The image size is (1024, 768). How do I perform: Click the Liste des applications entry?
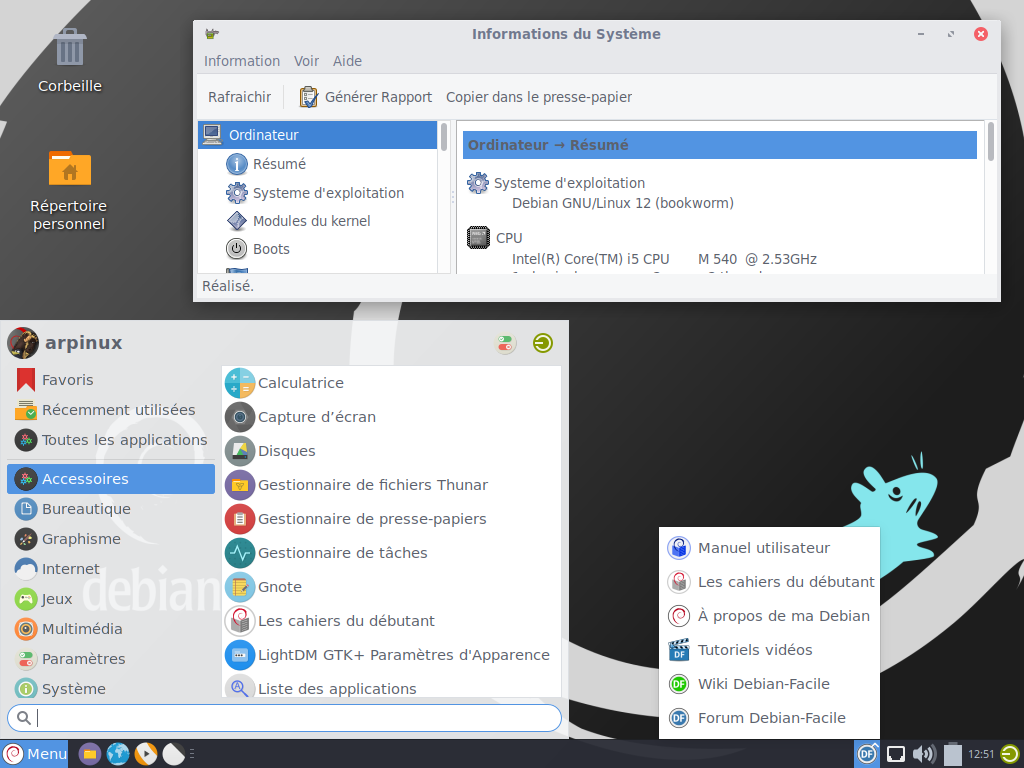[392, 688]
